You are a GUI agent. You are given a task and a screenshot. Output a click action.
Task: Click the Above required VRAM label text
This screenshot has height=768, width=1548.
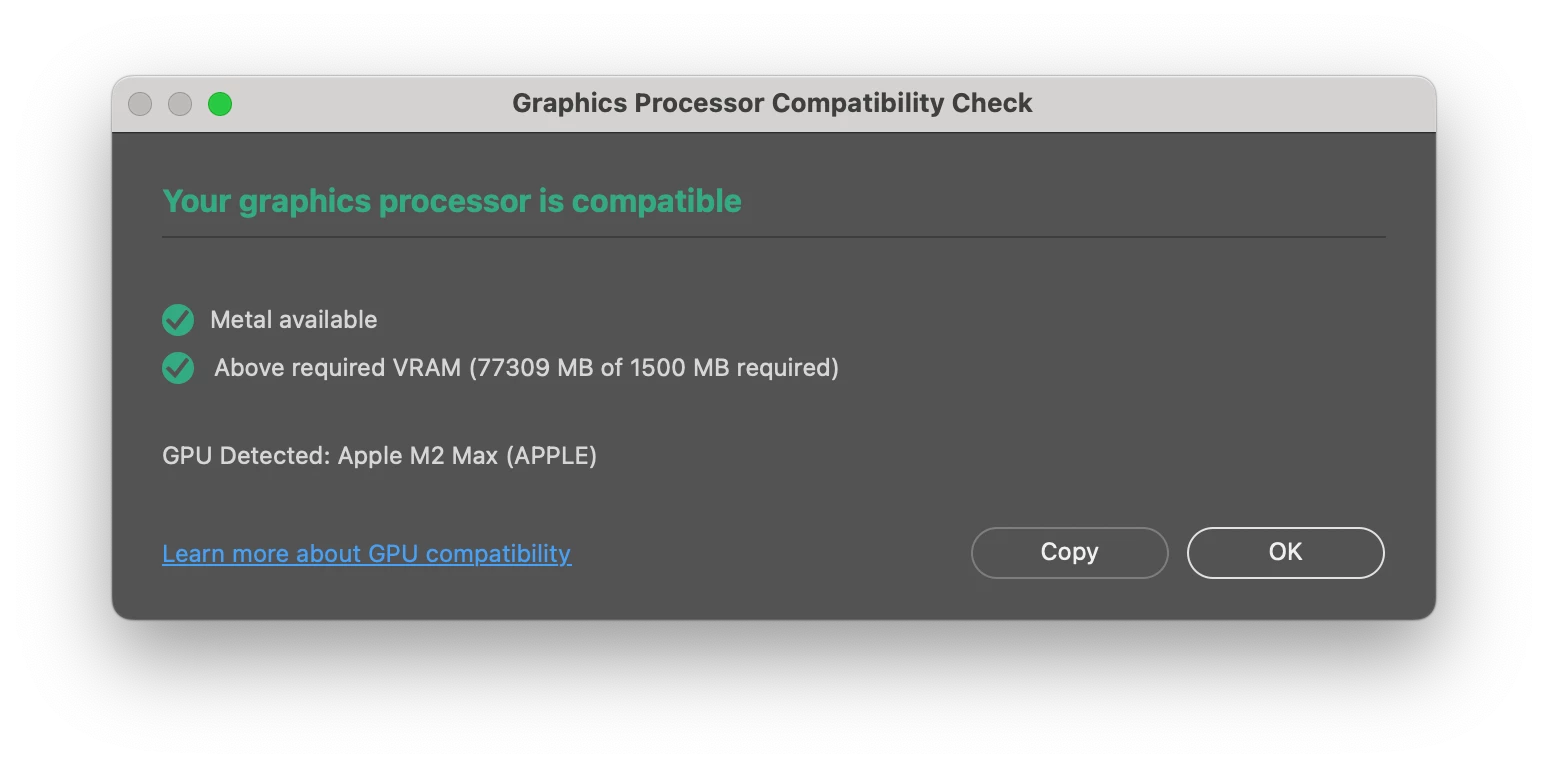[338, 368]
